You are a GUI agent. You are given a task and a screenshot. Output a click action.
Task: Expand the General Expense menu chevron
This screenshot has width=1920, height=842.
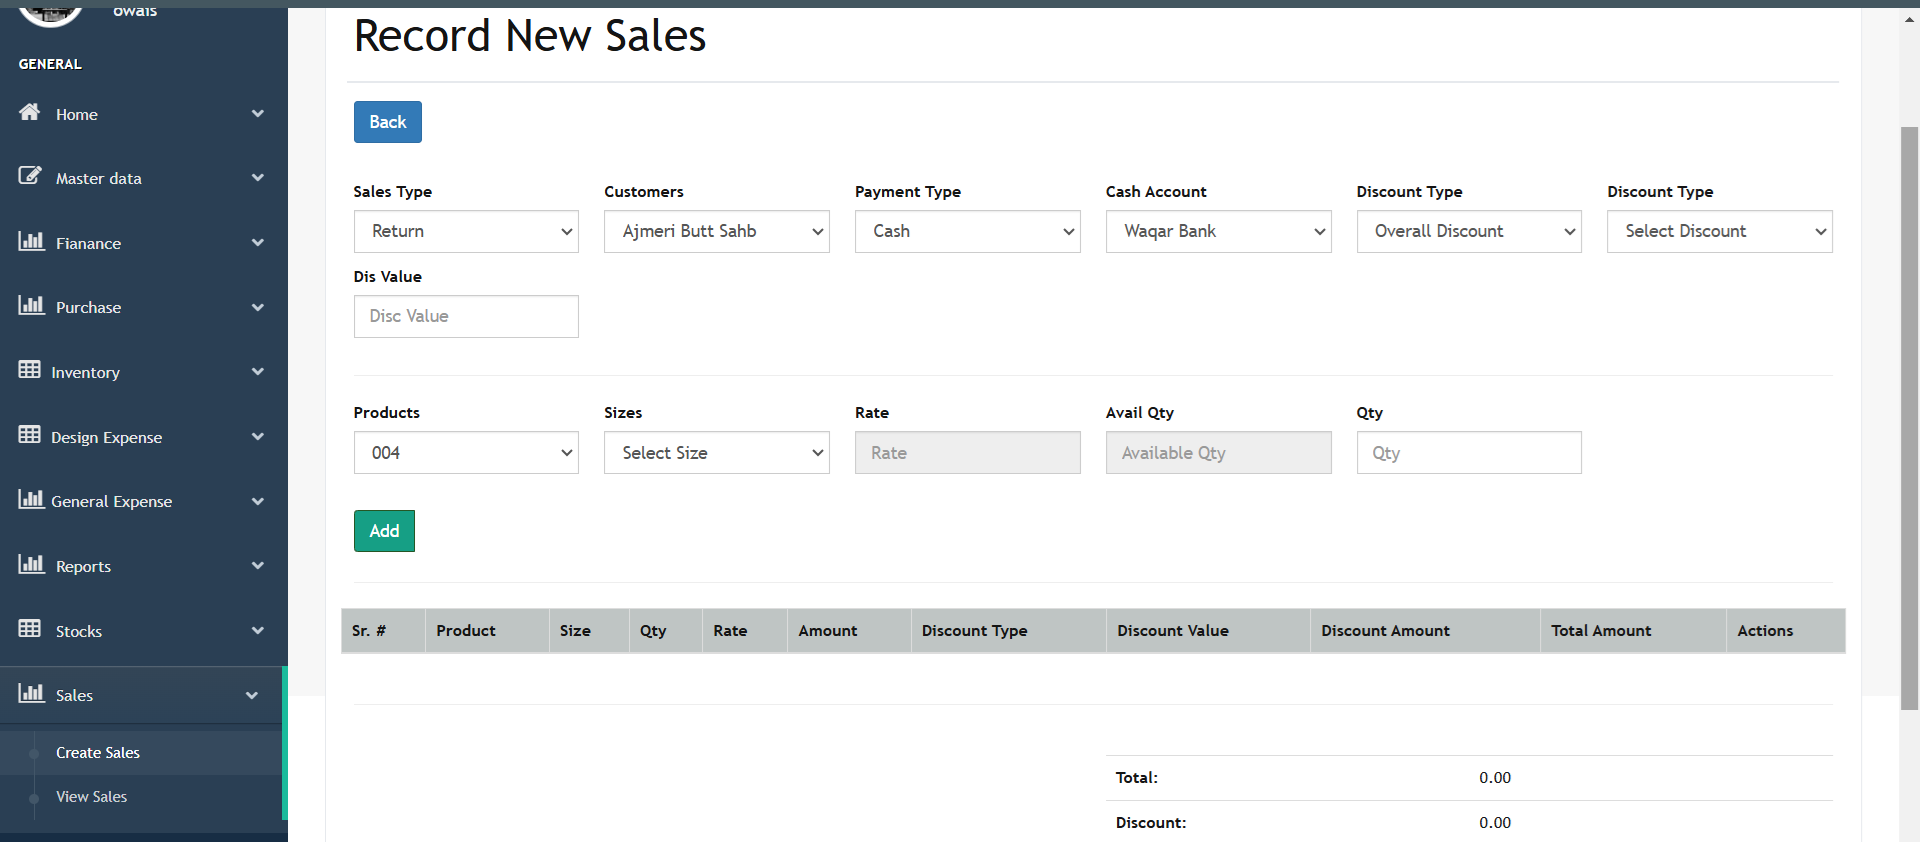point(258,501)
